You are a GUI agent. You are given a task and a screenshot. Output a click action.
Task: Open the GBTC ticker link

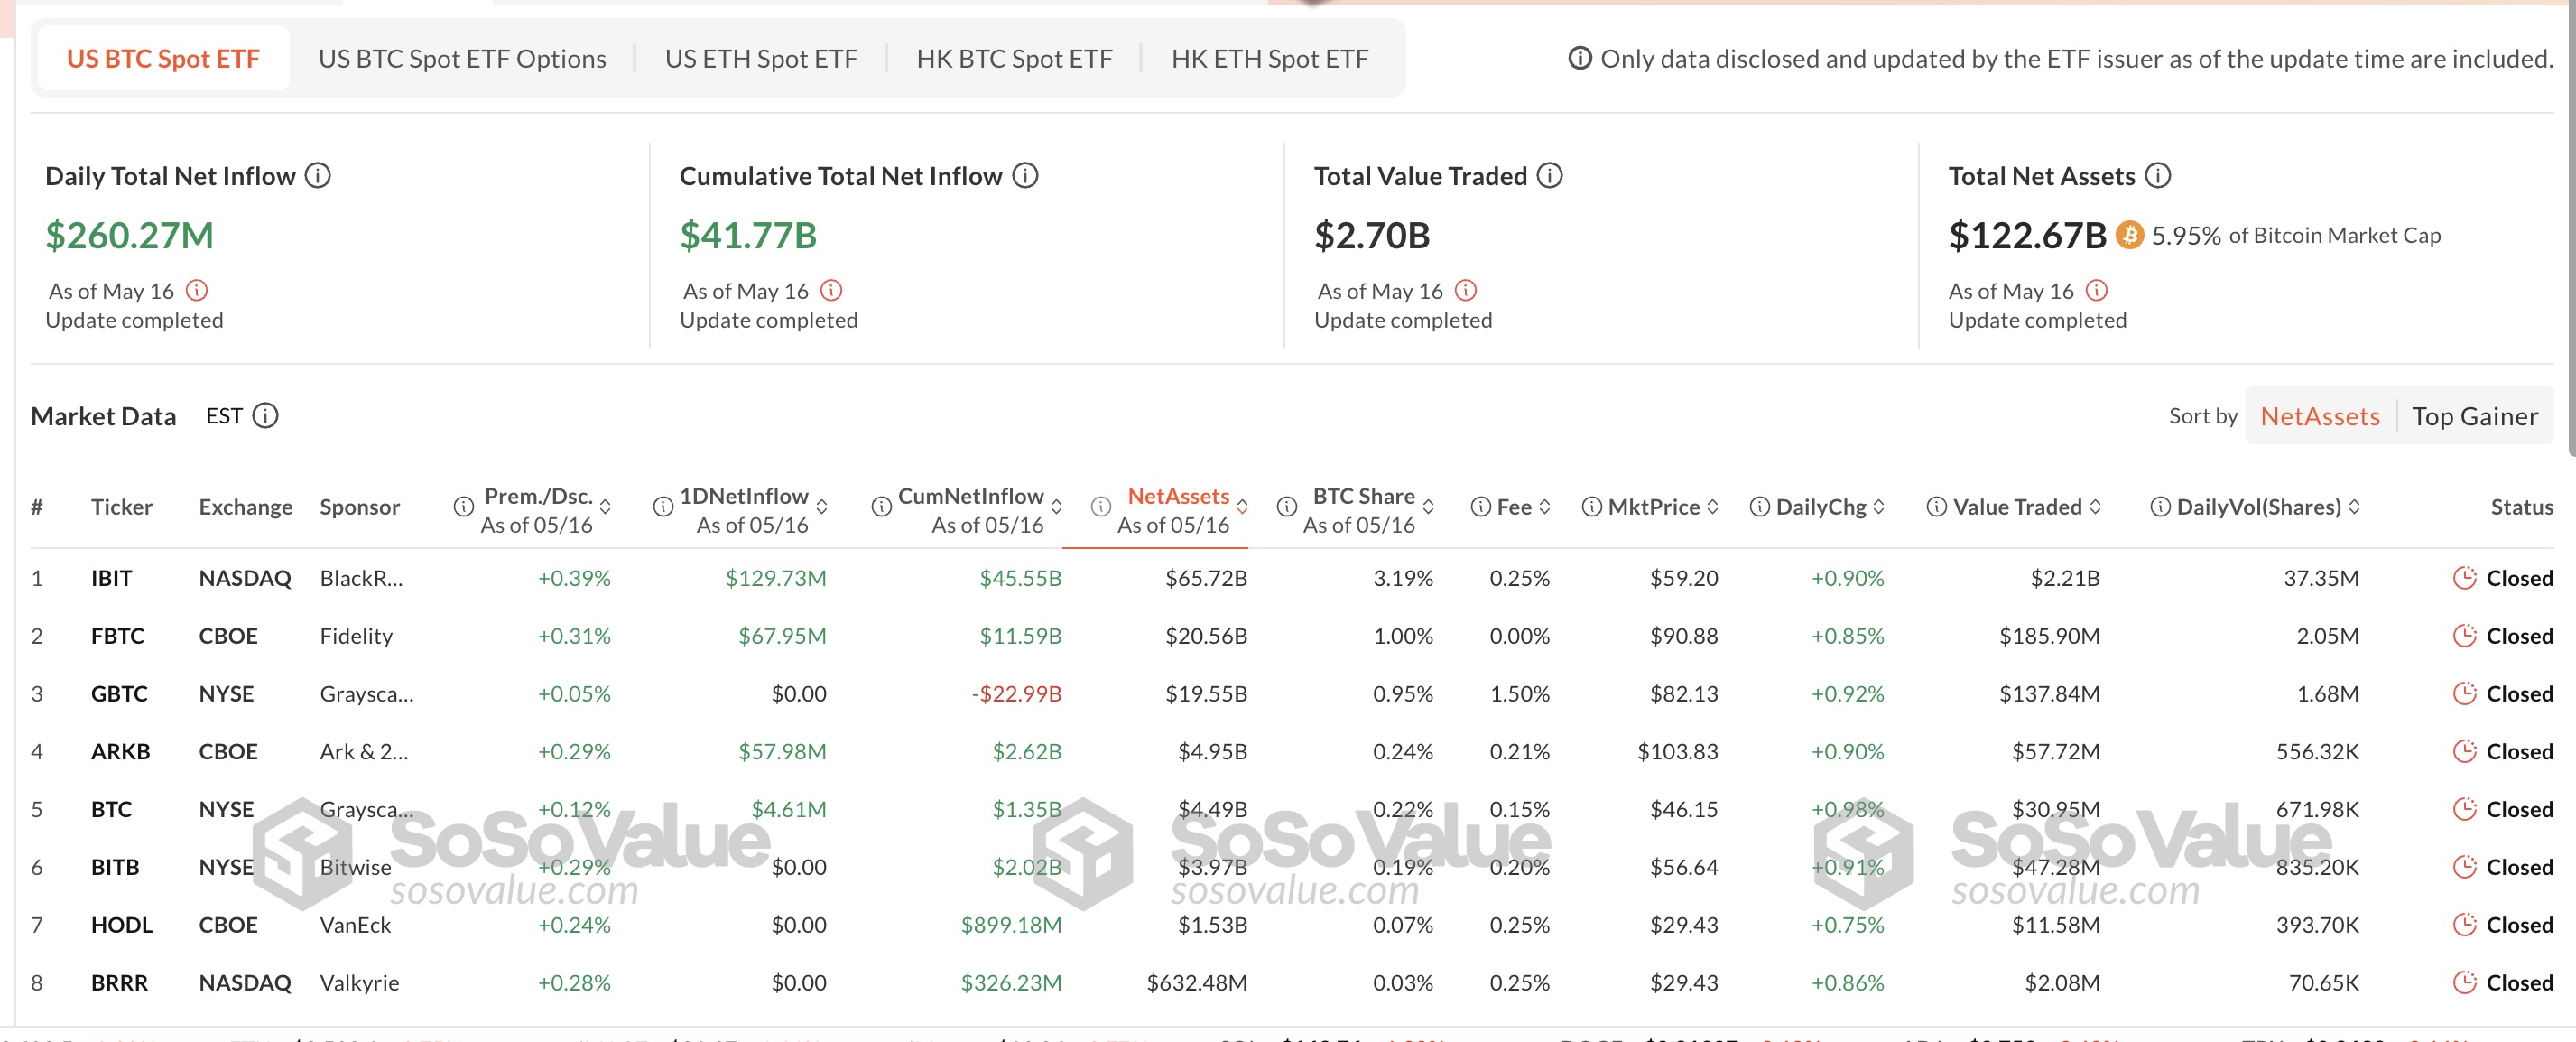(x=119, y=694)
